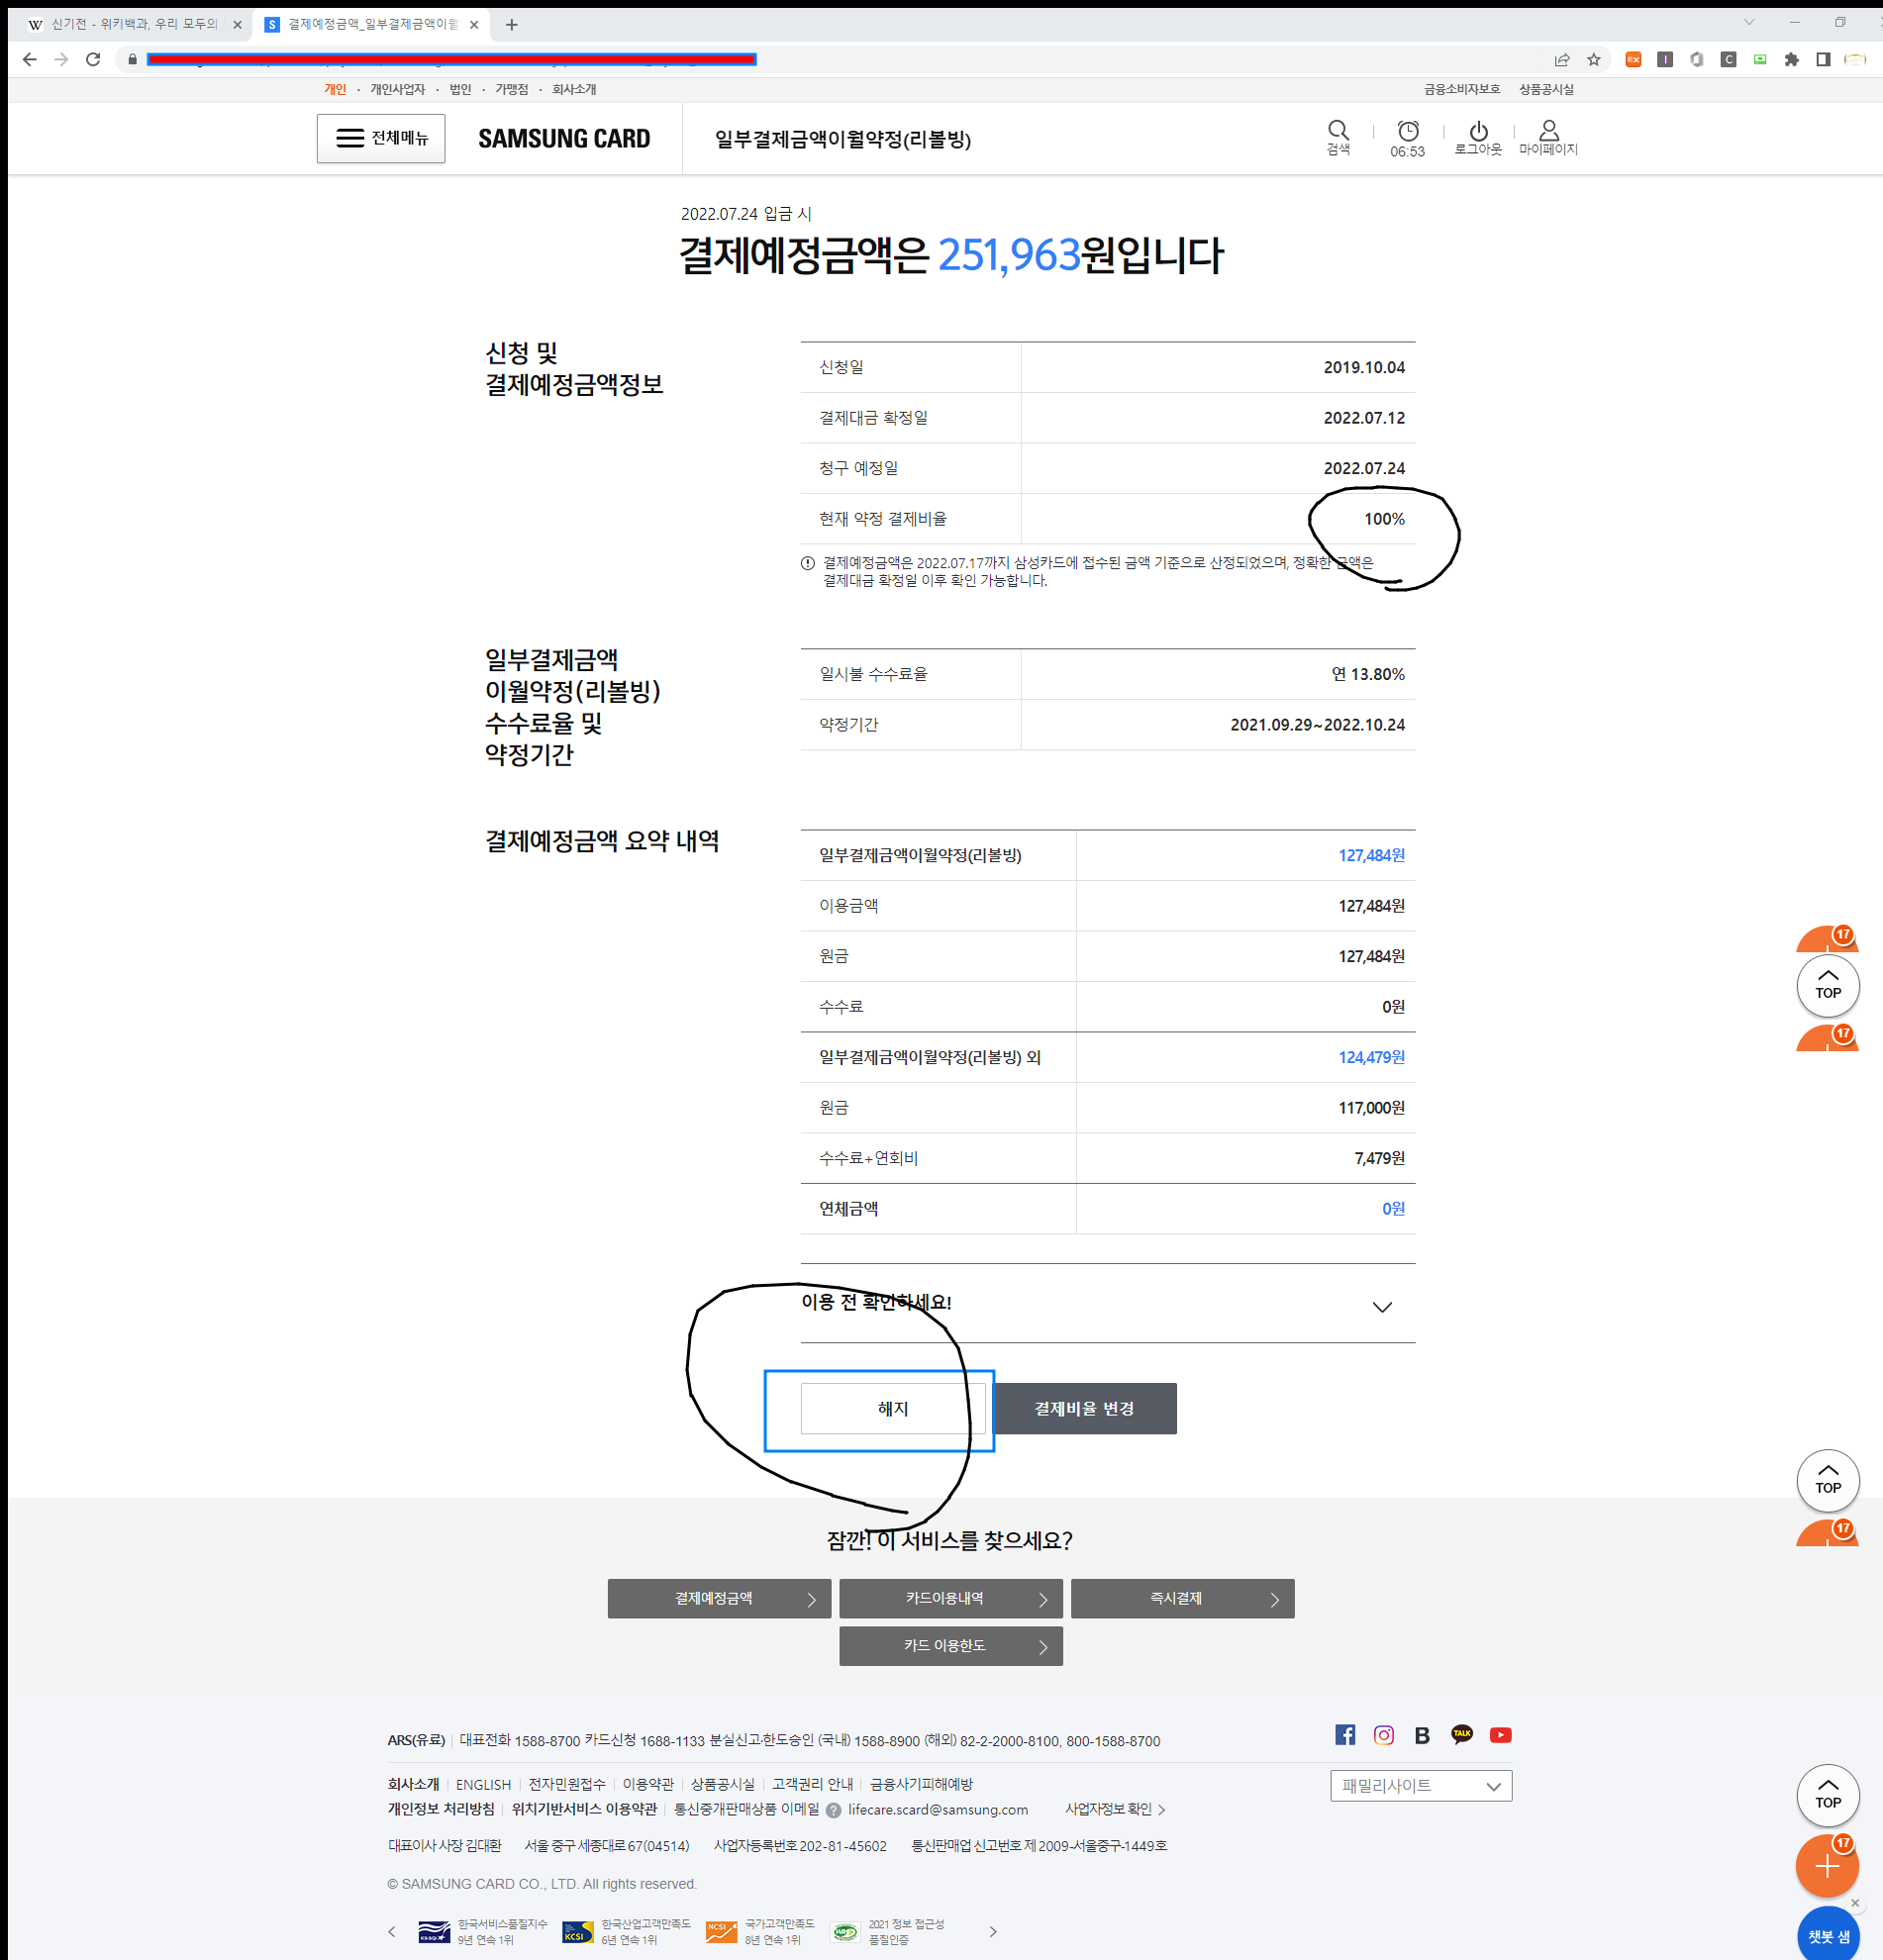The height and width of the screenshot is (1960, 1883).
Task: Click the session timer clock icon
Action: 1408,131
